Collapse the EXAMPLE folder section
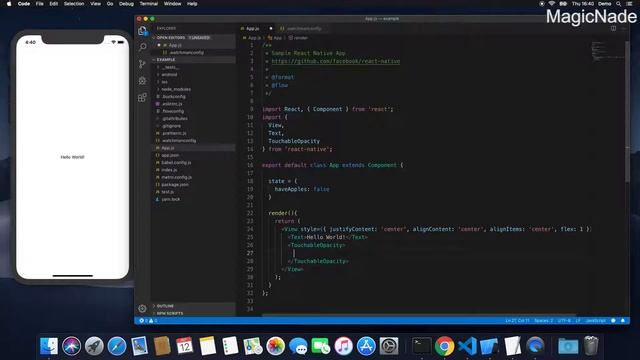Viewport: 640px width, 360px height. (x=193, y=60)
